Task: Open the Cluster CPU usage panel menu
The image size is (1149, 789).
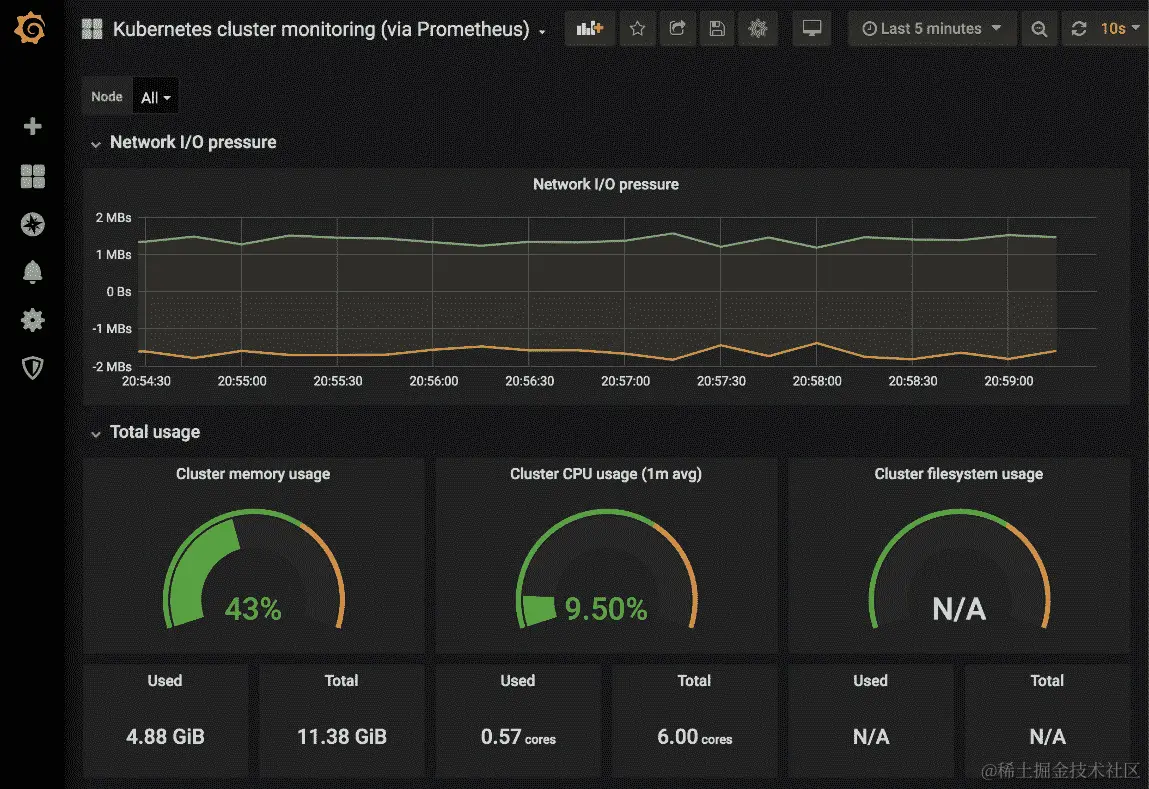Action: point(605,474)
